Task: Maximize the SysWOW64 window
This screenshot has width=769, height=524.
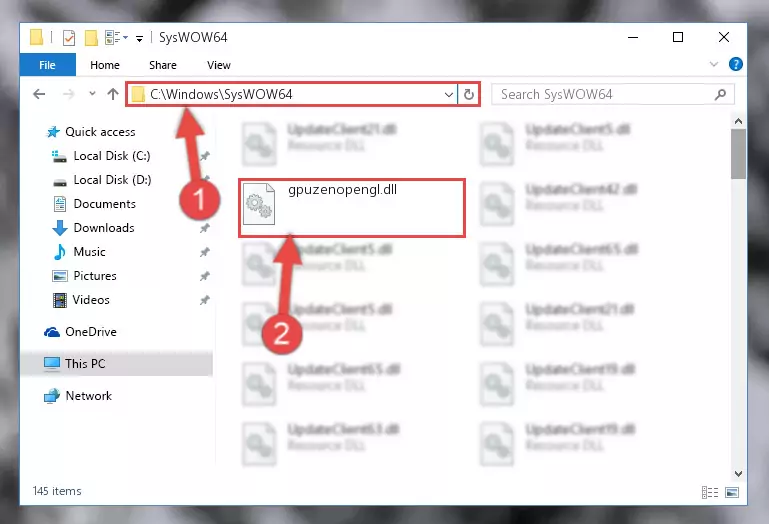Action: (678, 37)
